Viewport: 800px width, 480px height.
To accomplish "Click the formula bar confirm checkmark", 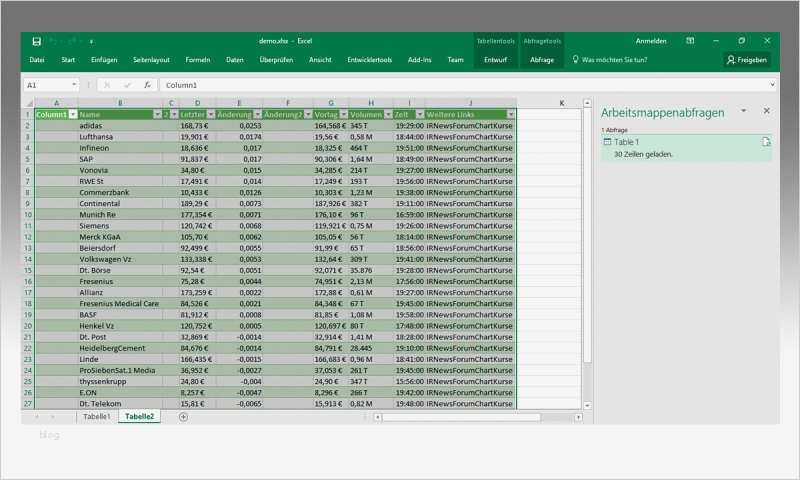I will point(127,85).
